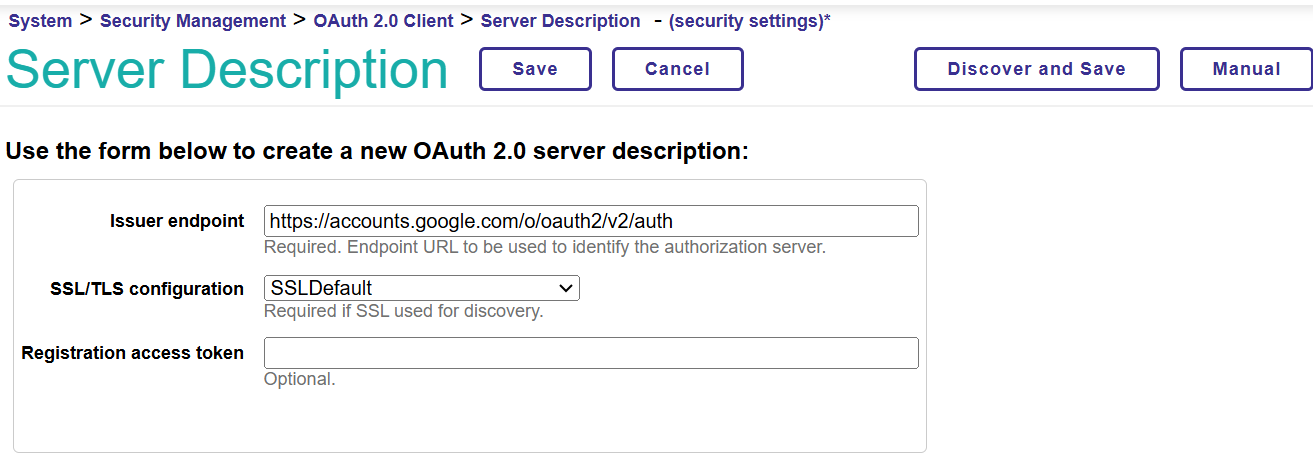Click 'Required if SSL used for discovery' hint
Viewport: 1313px width, 462px height.
(403, 311)
